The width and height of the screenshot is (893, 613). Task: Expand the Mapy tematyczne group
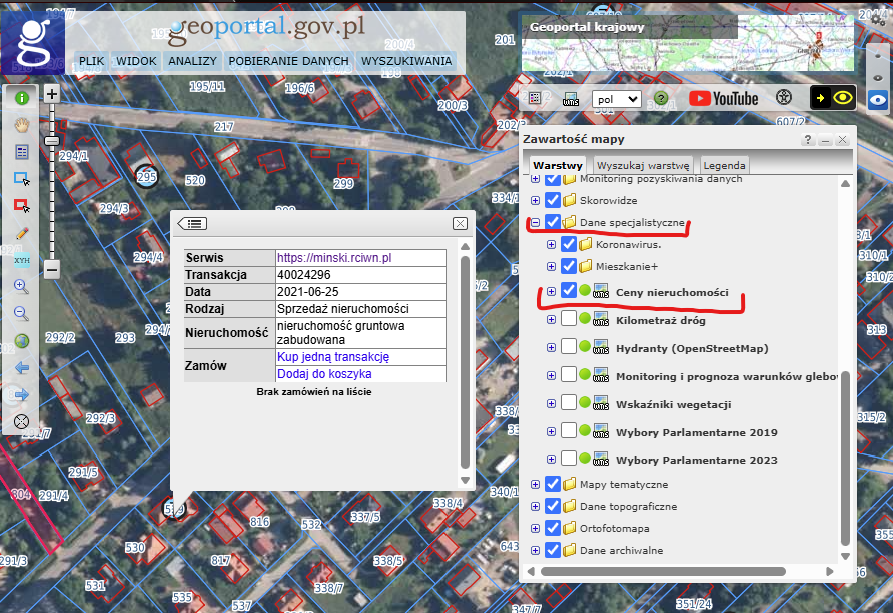(535, 485)
